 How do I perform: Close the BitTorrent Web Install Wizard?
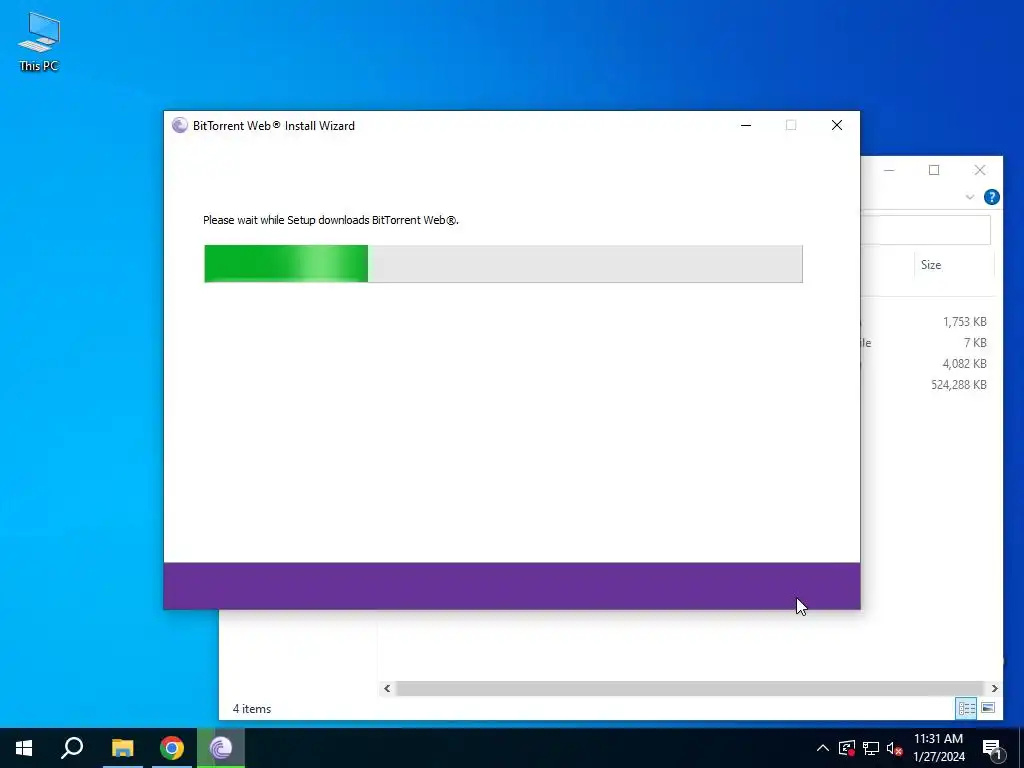837,125
